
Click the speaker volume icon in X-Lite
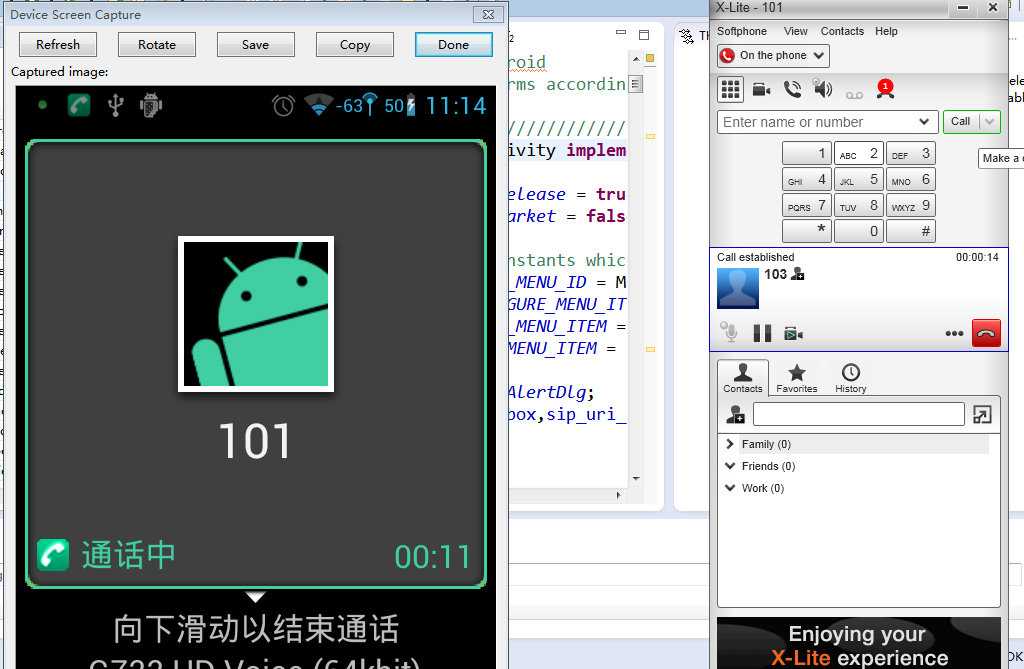(823, 88)
